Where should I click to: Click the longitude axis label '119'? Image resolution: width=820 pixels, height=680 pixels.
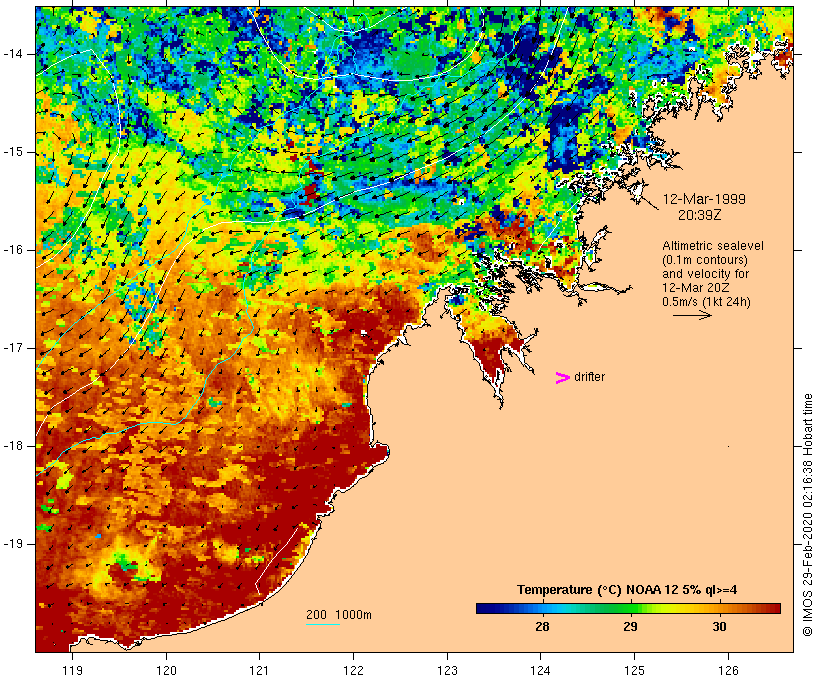coord(72,670)
